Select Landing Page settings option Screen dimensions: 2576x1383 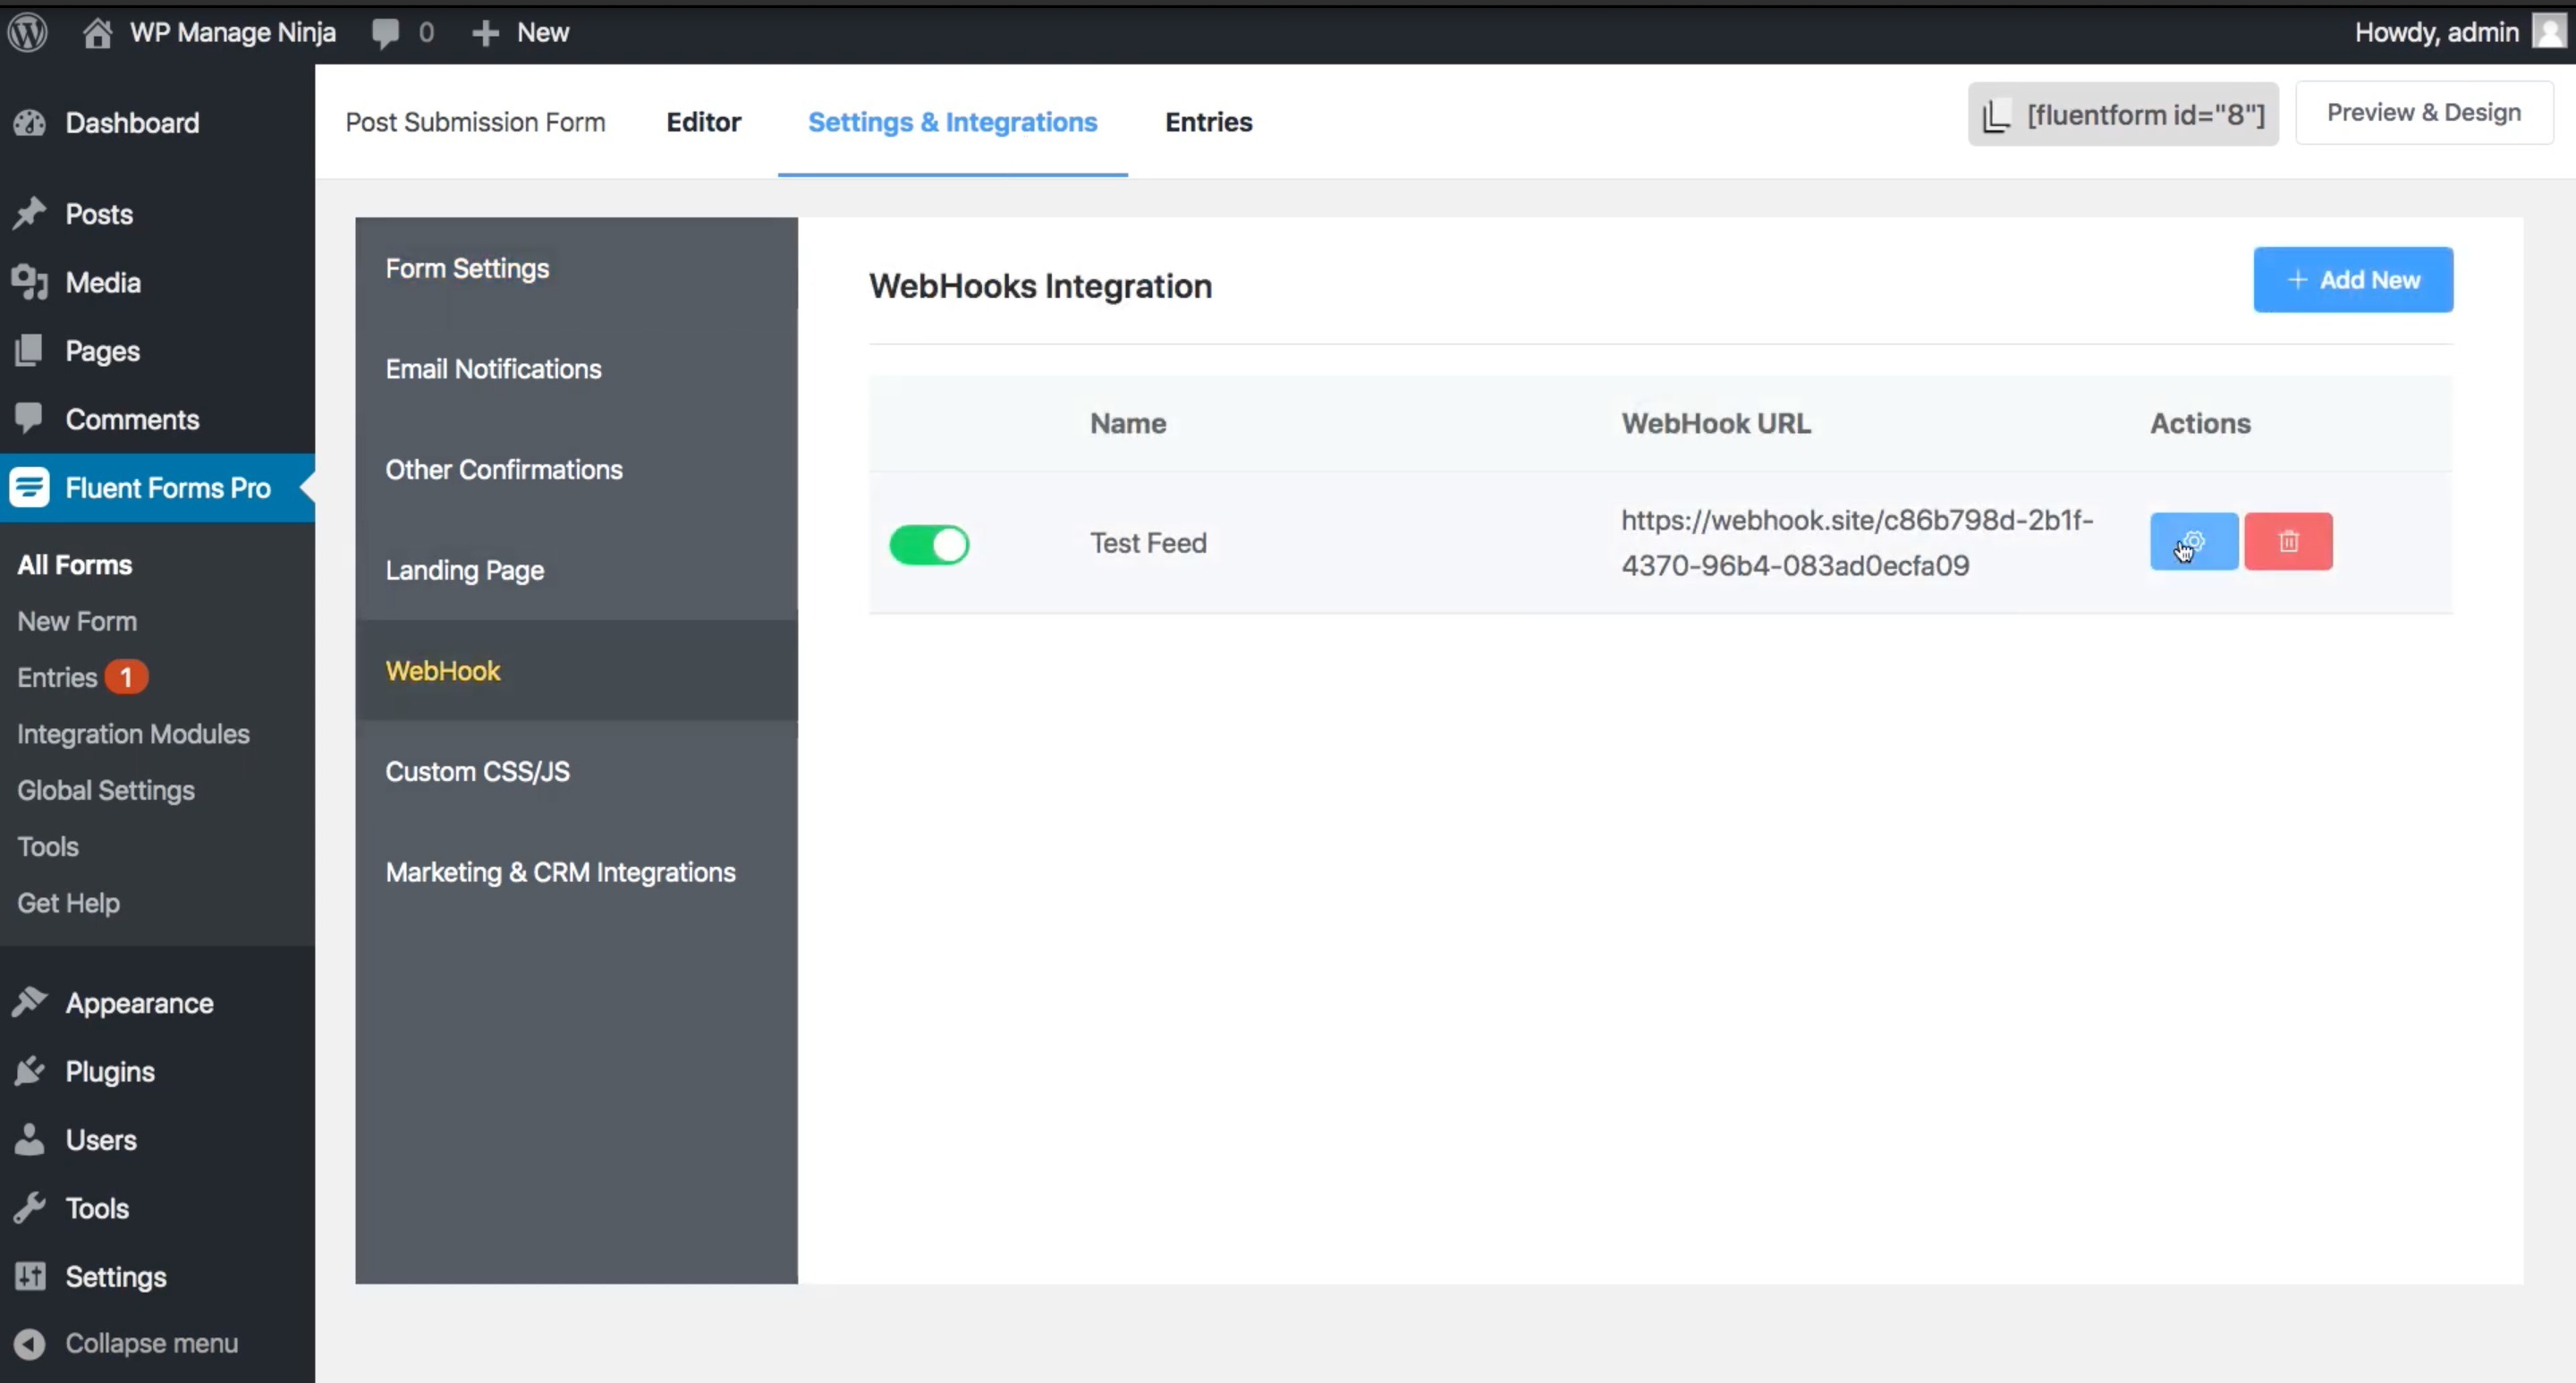[465, 569]
